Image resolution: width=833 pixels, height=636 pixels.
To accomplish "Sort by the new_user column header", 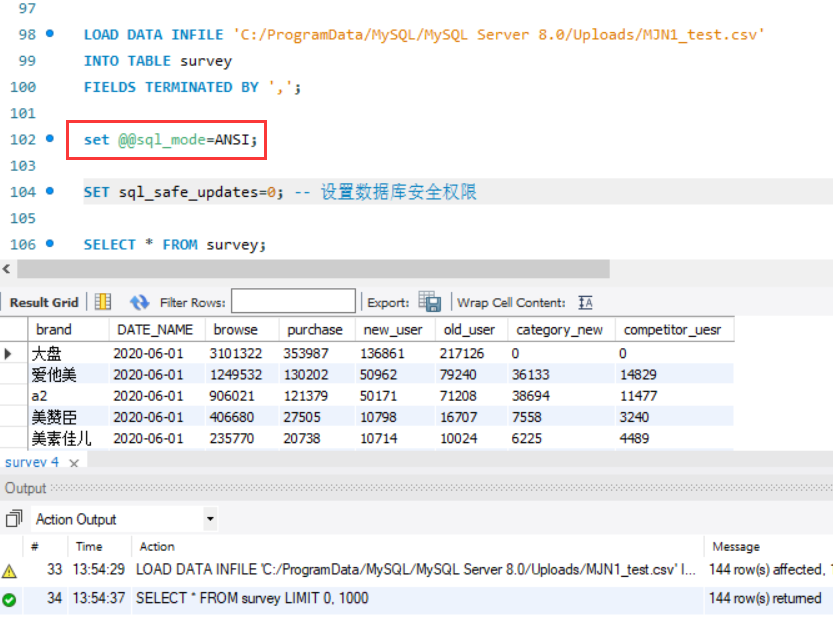I will (x=395, y=330).
